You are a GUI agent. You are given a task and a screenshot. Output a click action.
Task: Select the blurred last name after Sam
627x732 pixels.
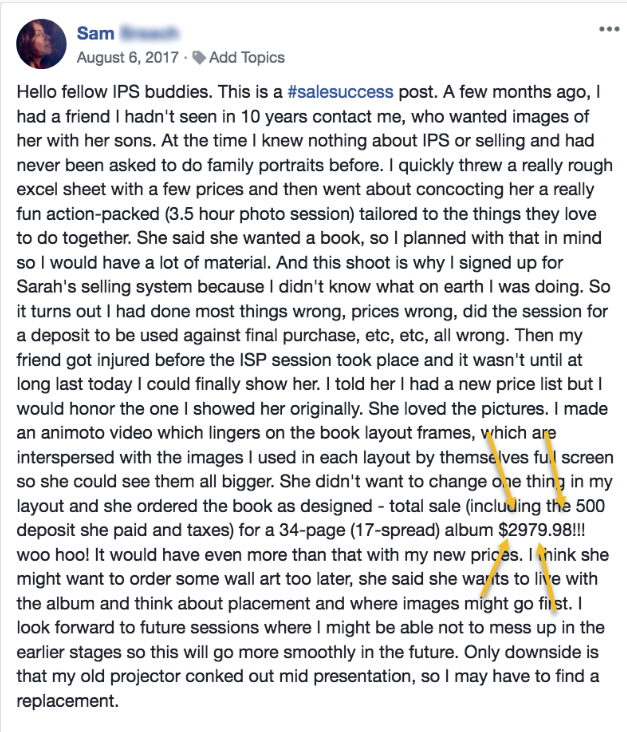click(x=149, y=33)
